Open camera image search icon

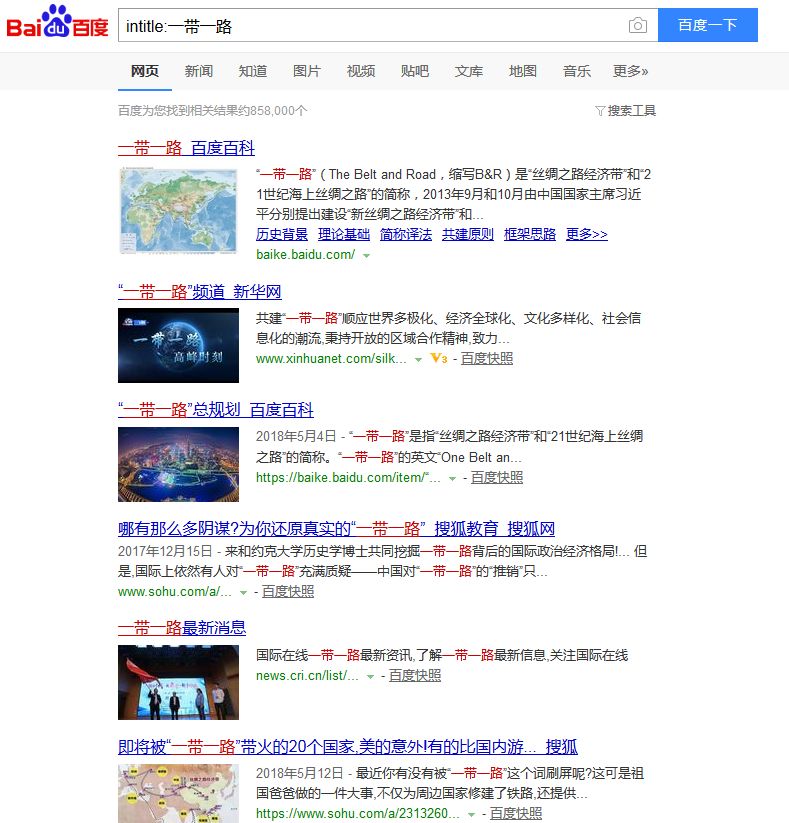coord(637,25)
